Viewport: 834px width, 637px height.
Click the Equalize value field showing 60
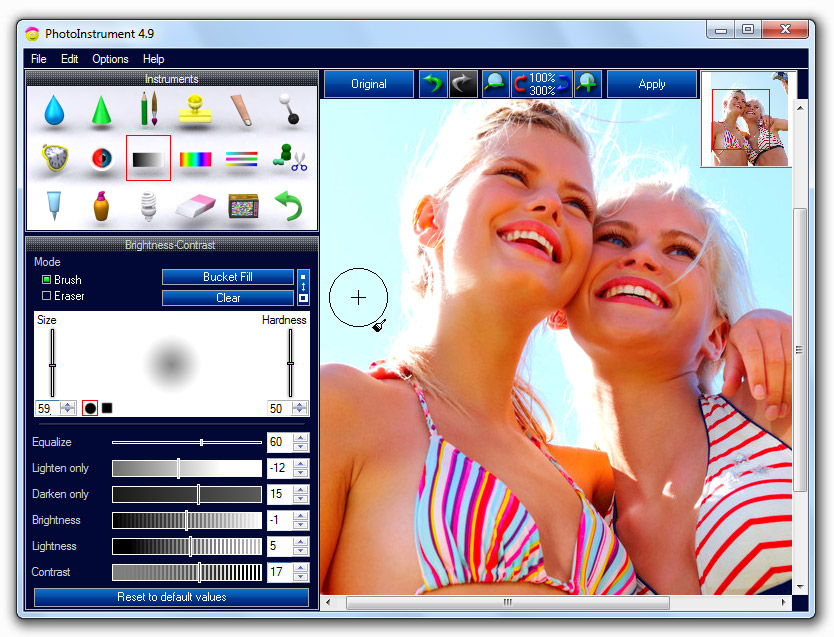(x=280, y=442)
